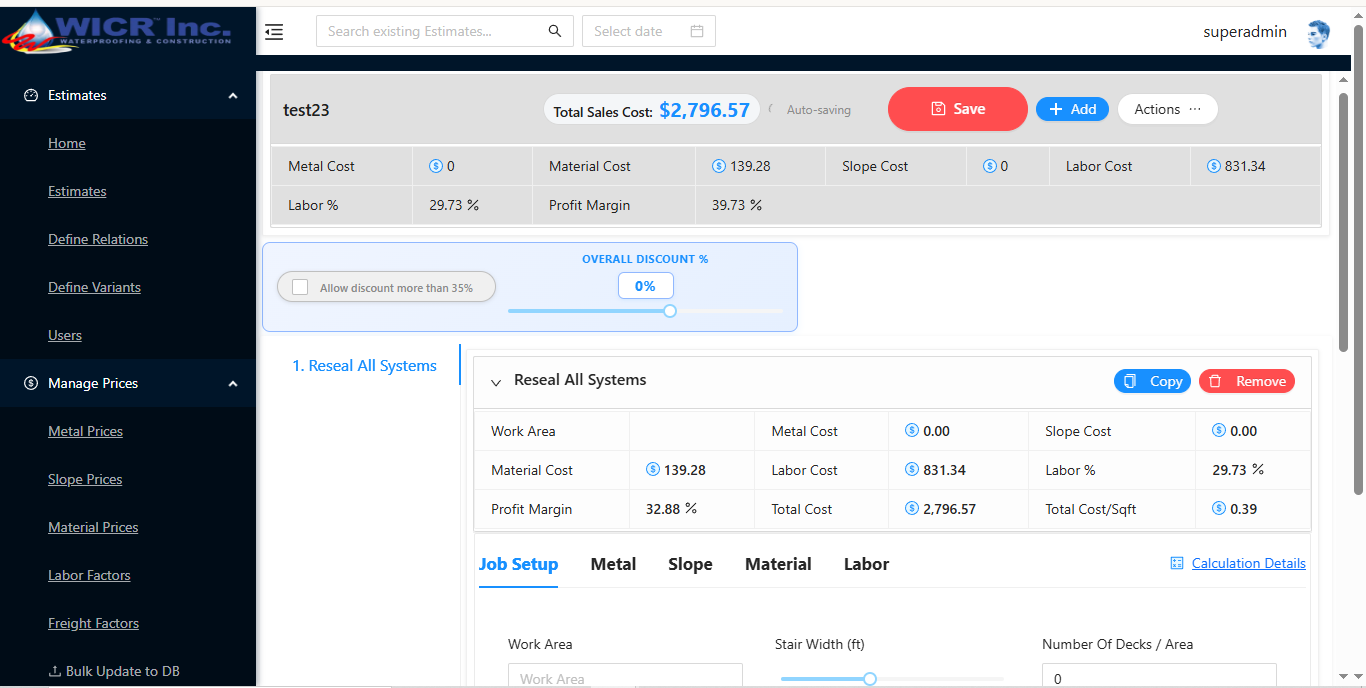The width and height of the screenshot is (1366, 688).
Task: Collapse the Manage Prices sidebar section
Action: click(x=233, y=384)
